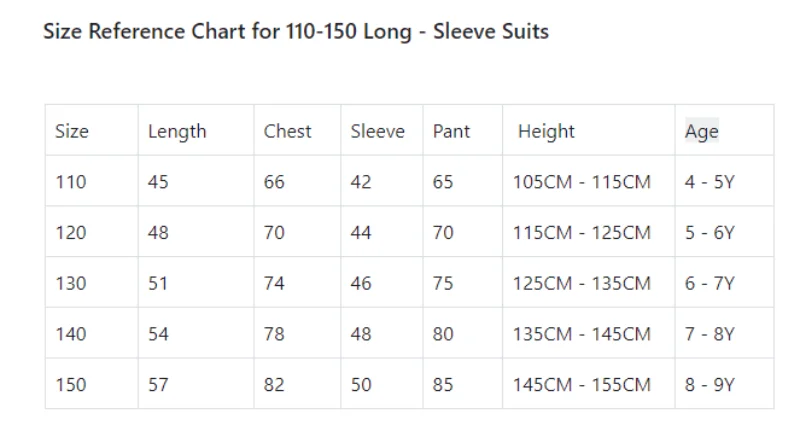
Task: Select the 4 - 5Y age cell
Action: [x=710, y=182]
